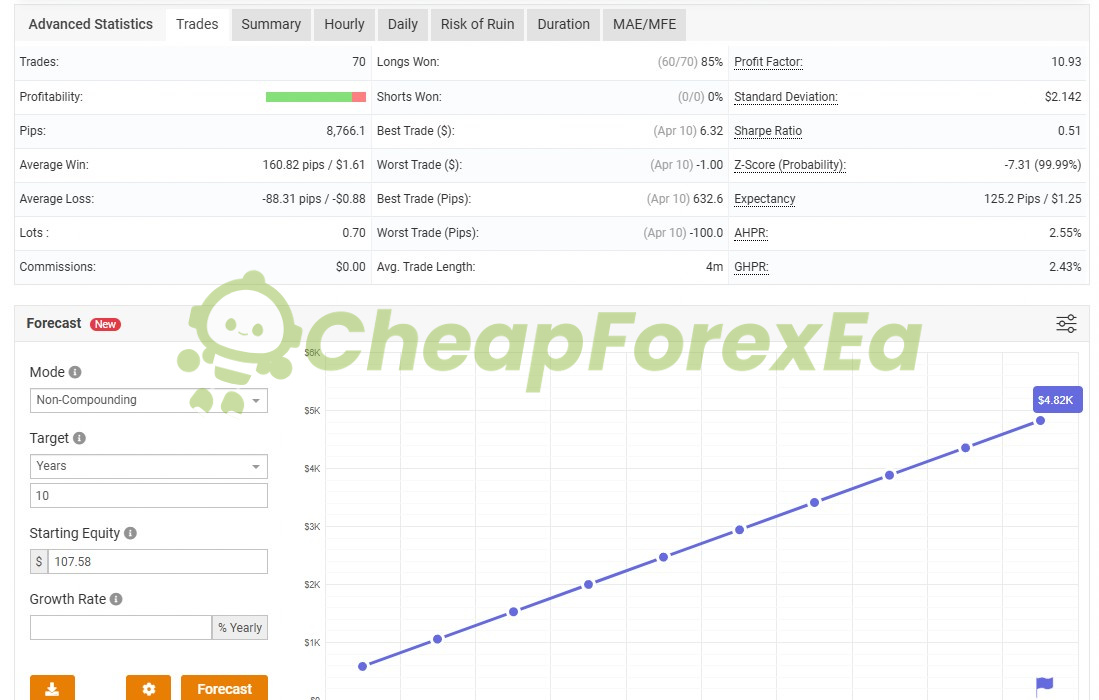Click the last data point under $4.82K
The image size is (1099, 700).
point(1040,420)
